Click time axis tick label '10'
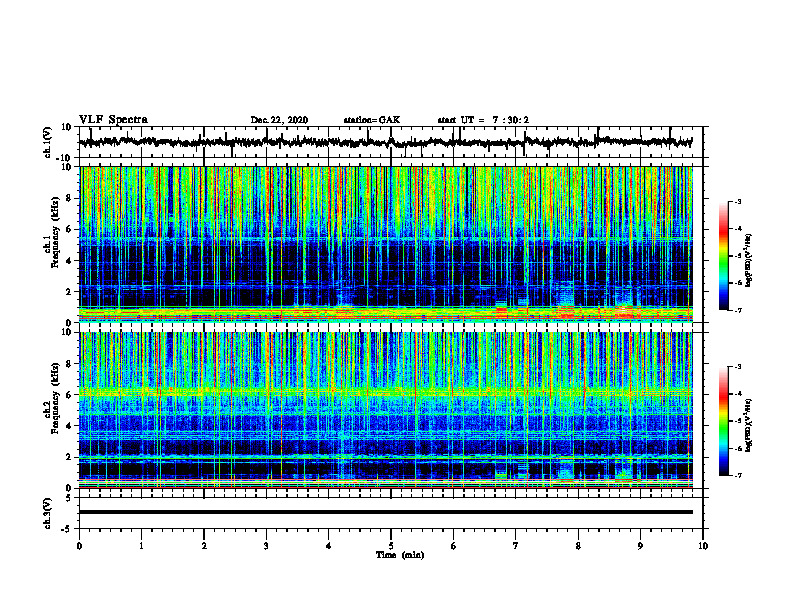792x612 pixels. 703,546
